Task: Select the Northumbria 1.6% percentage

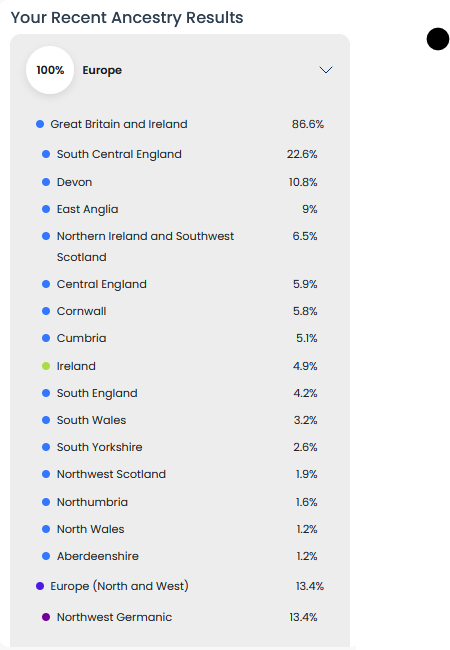Action: [307, 502]
